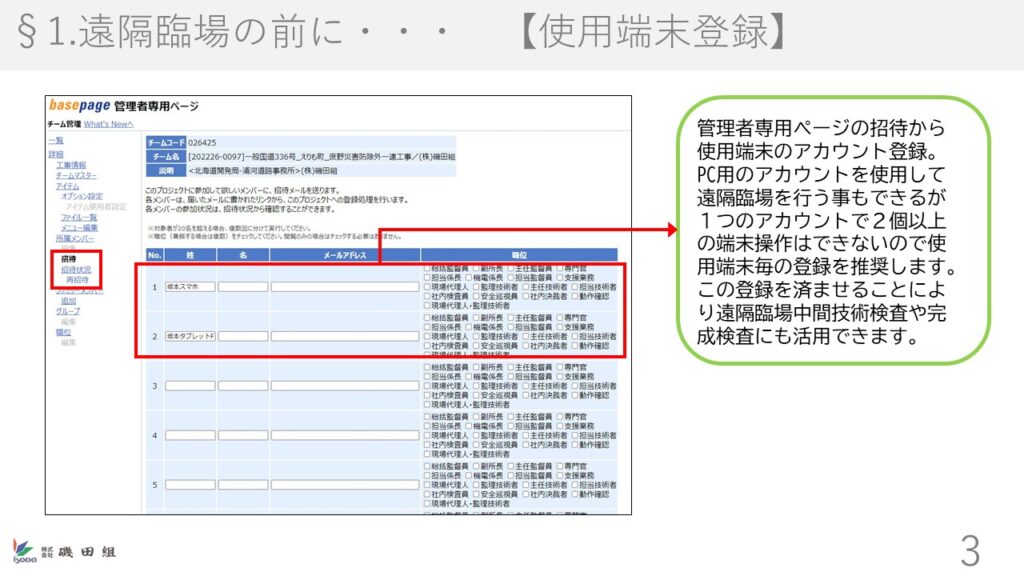Image resolution: width=1024 pixels, height=576 pixels.
Task: Open ファイル一覧 from the sidebar
Action: [x=79, y=217]
